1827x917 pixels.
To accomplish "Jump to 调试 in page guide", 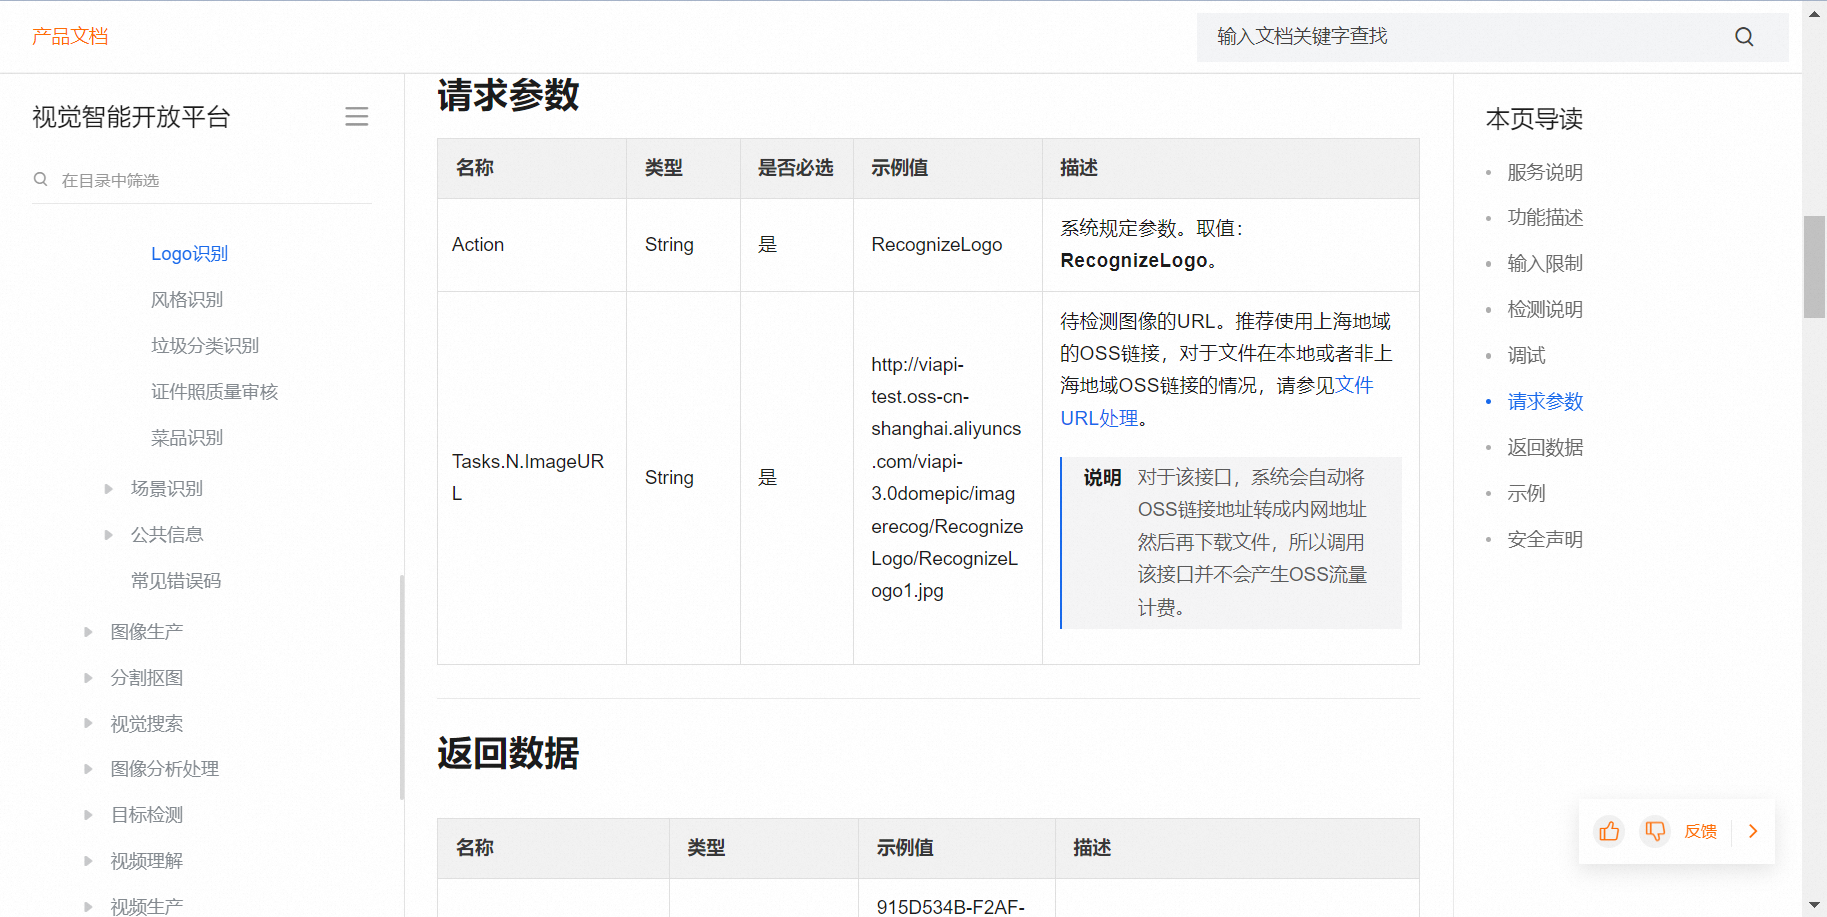I will [x=1526, y=355].
